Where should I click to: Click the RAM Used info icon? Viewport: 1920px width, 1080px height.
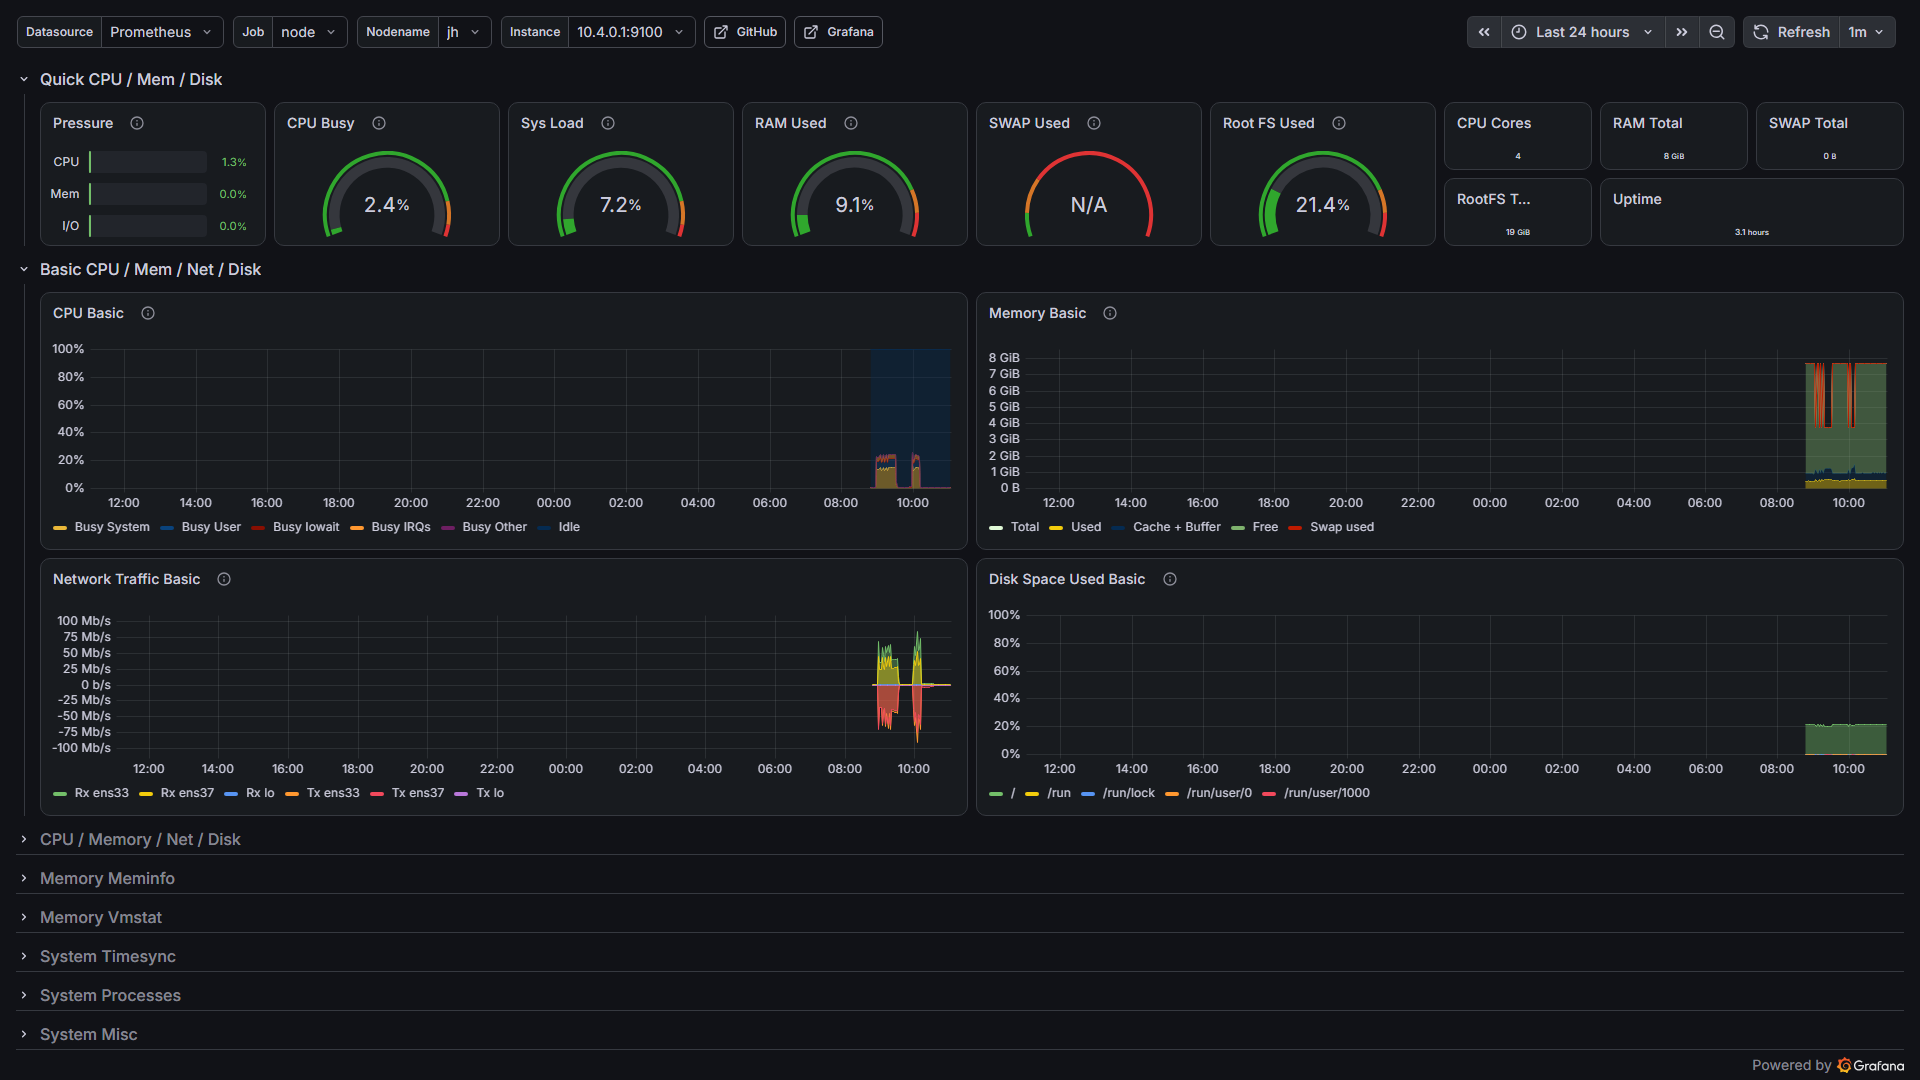[851, 123]
